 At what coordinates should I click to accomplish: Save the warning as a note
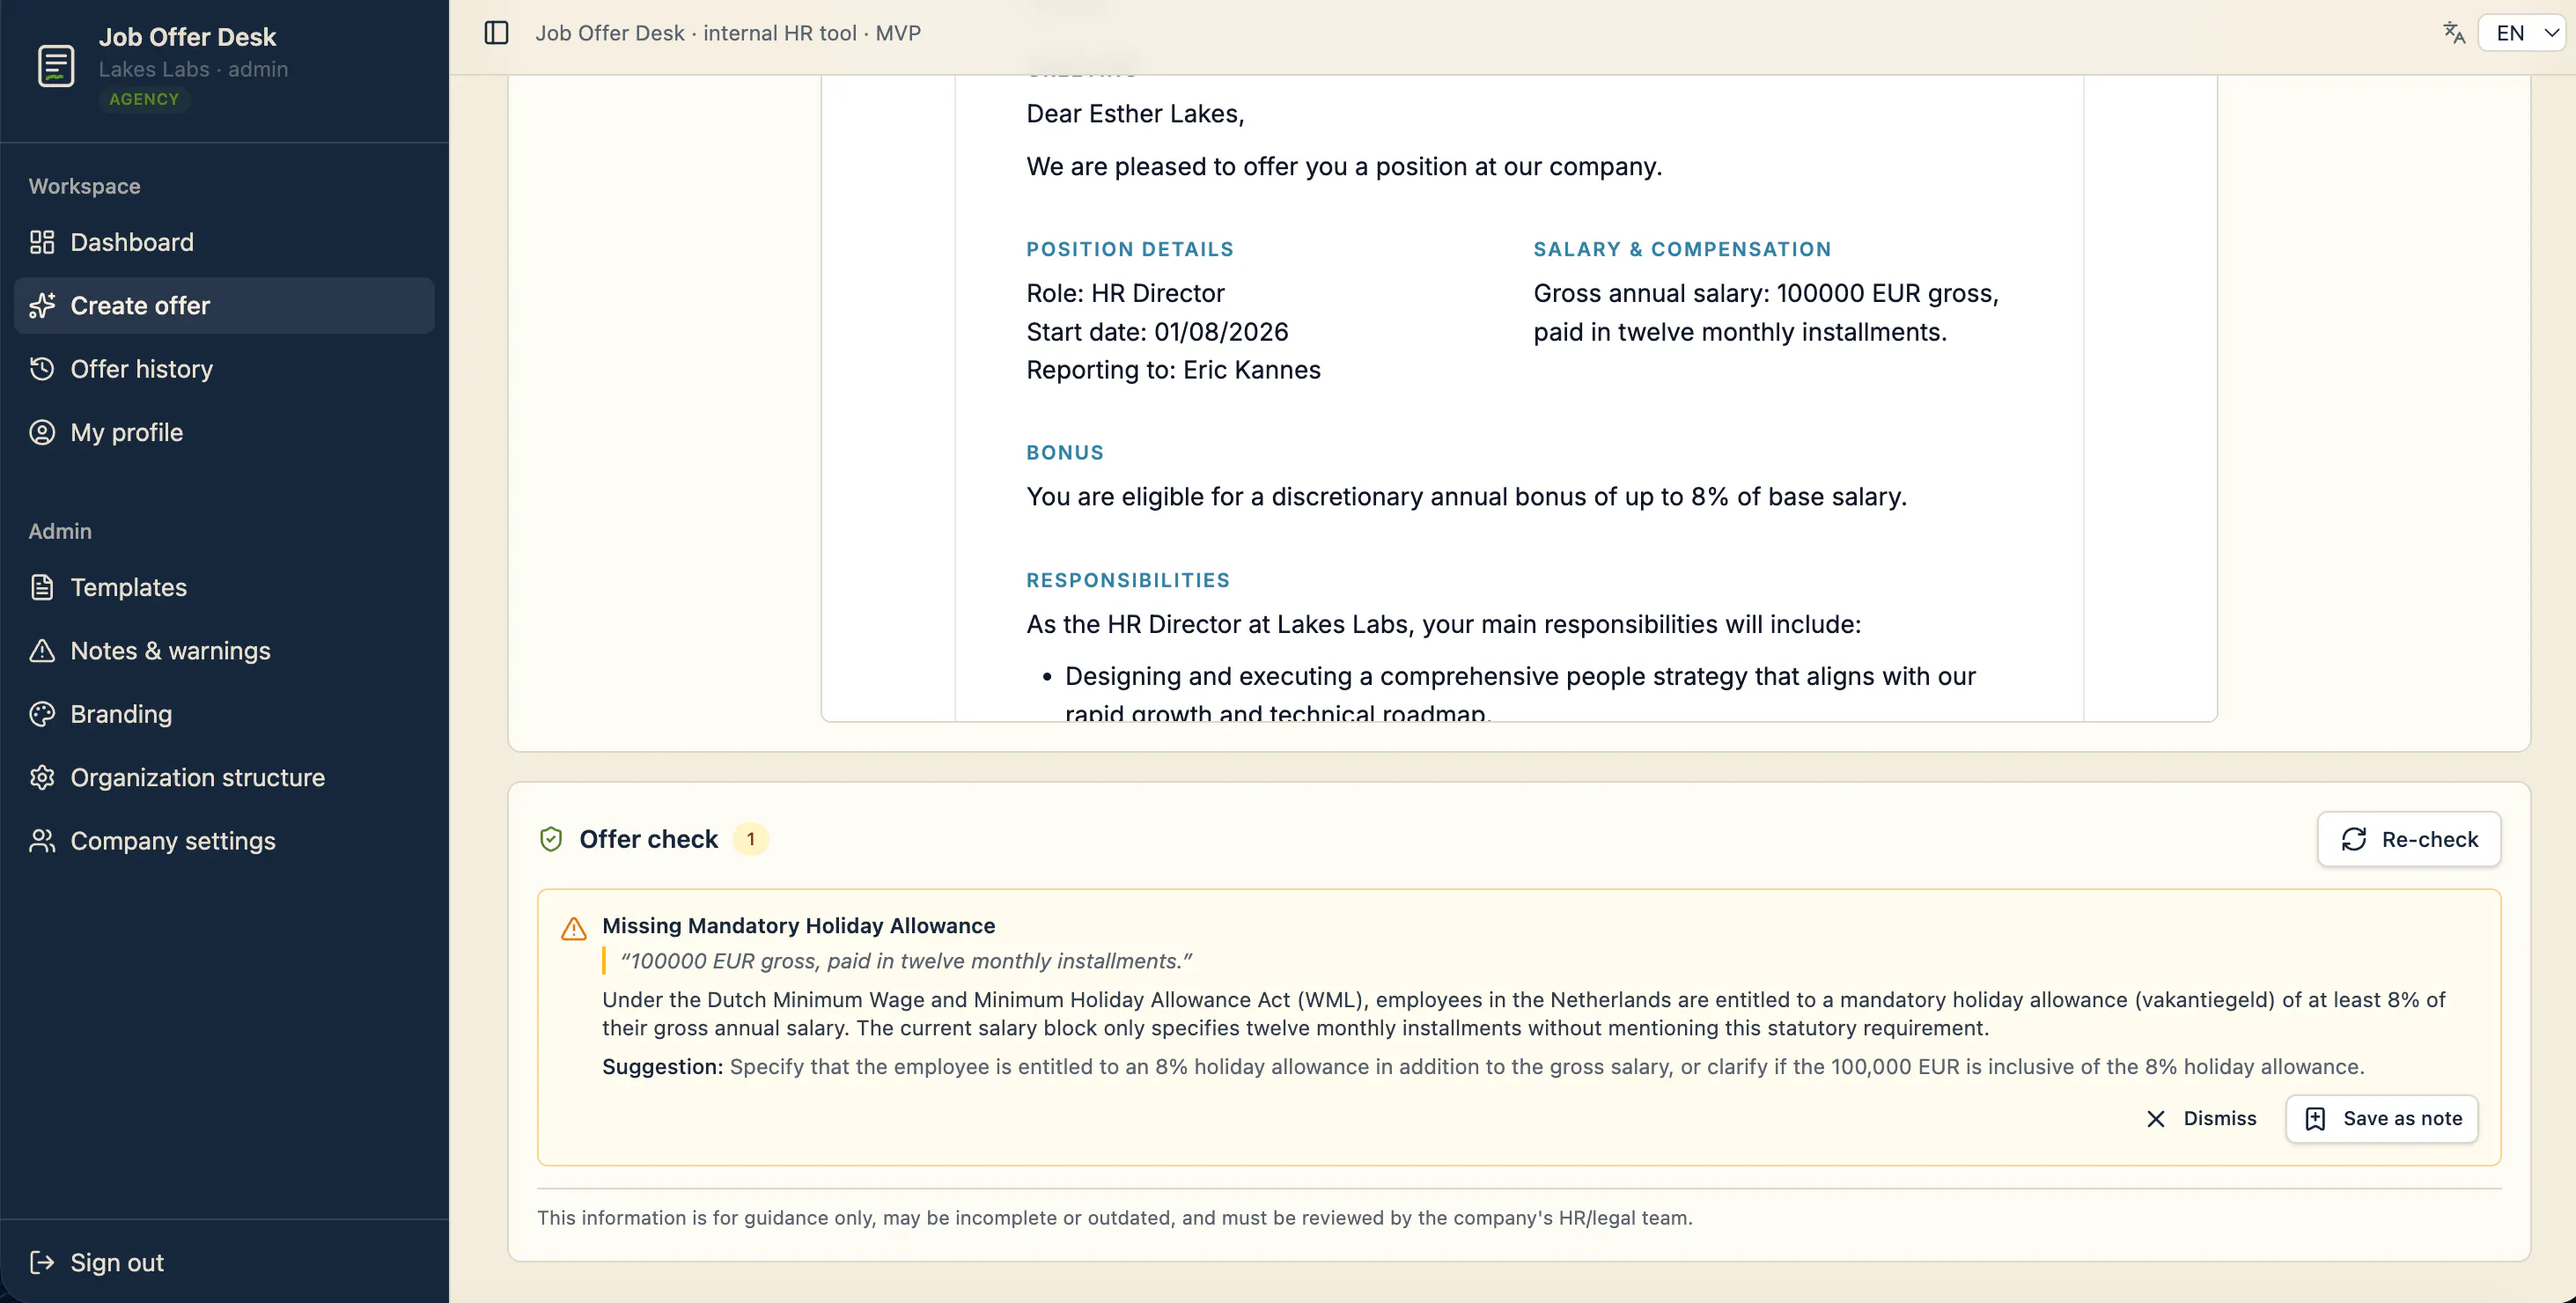pyautogui.click(x=2382, y=1119)
